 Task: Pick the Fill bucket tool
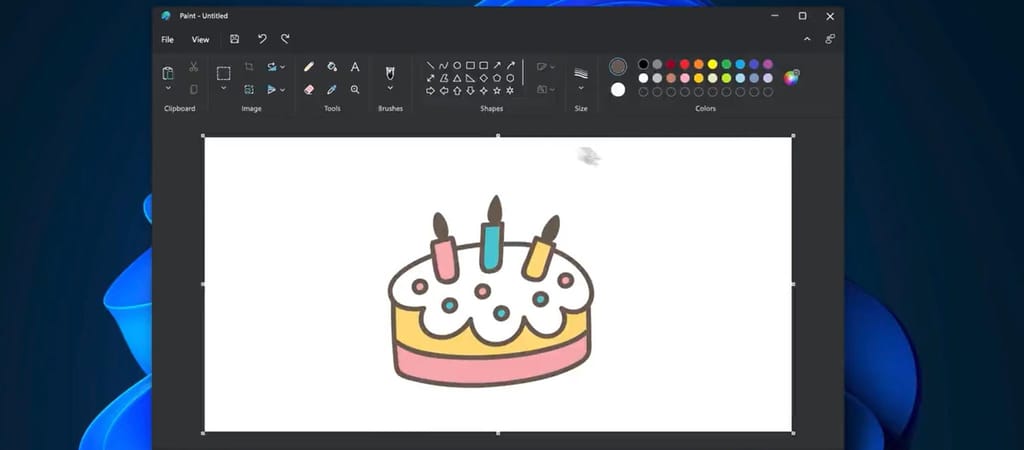pyautogui.click(x=332, y=67)
